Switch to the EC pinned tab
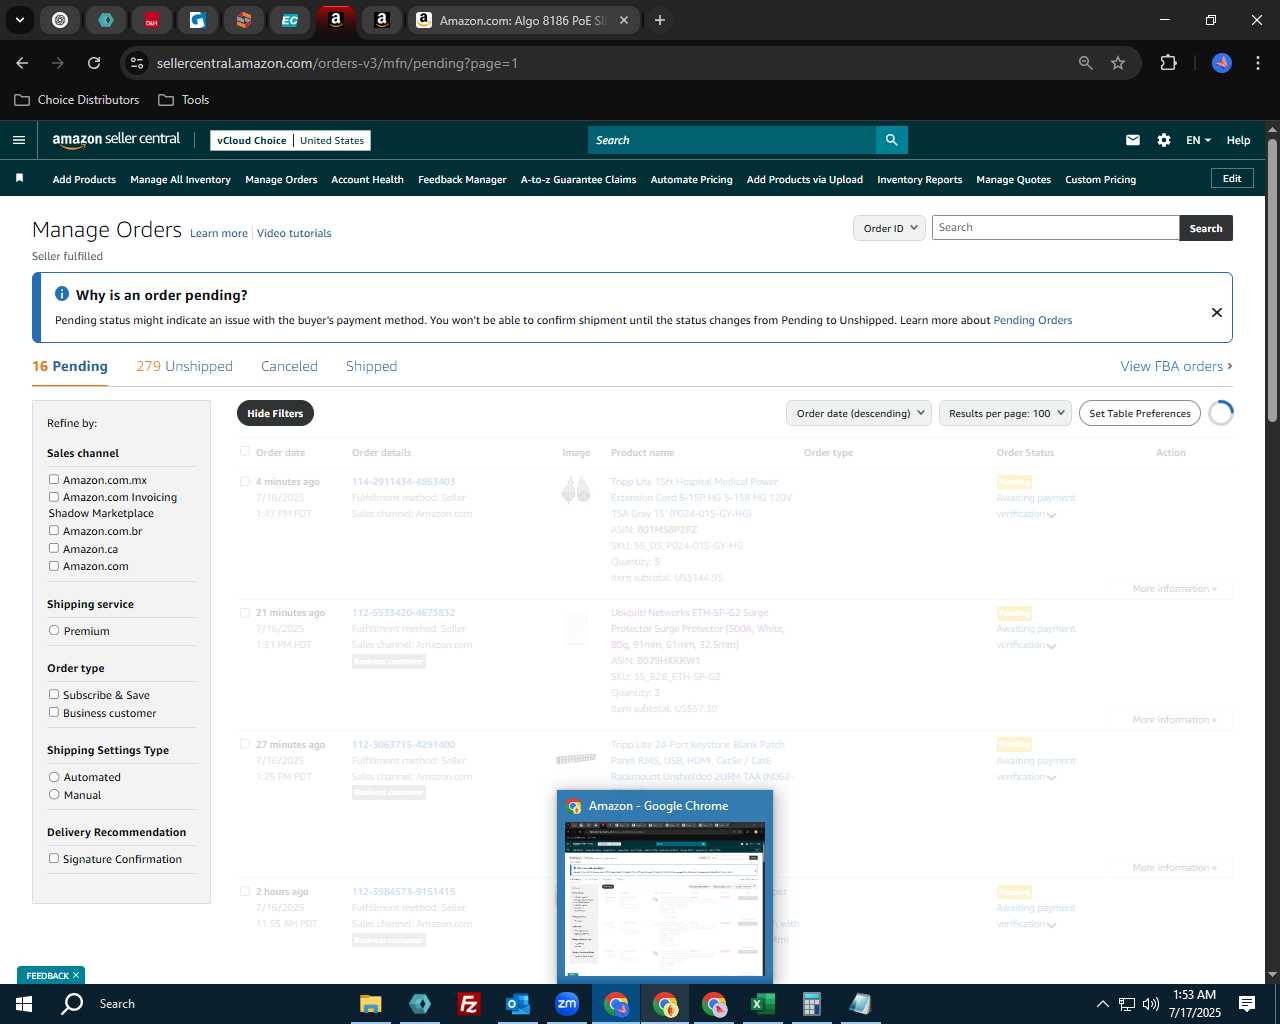This screenshot has height=1024, width=1280. tap(289, 20)
